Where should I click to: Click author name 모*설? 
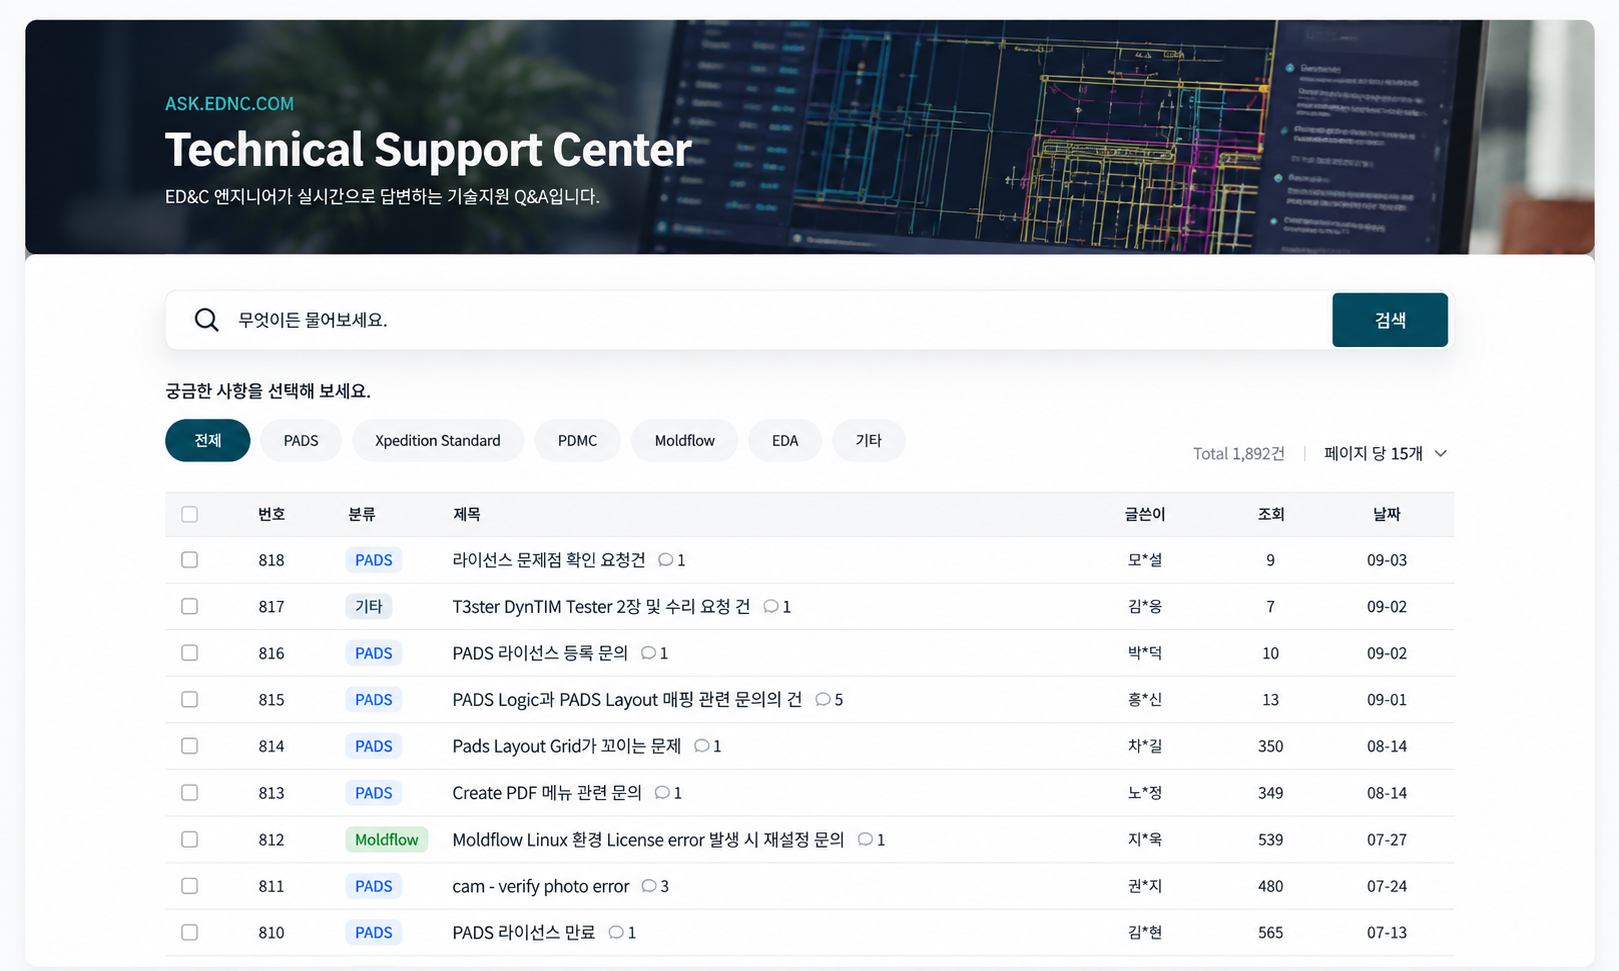[x=1145, y=560]
